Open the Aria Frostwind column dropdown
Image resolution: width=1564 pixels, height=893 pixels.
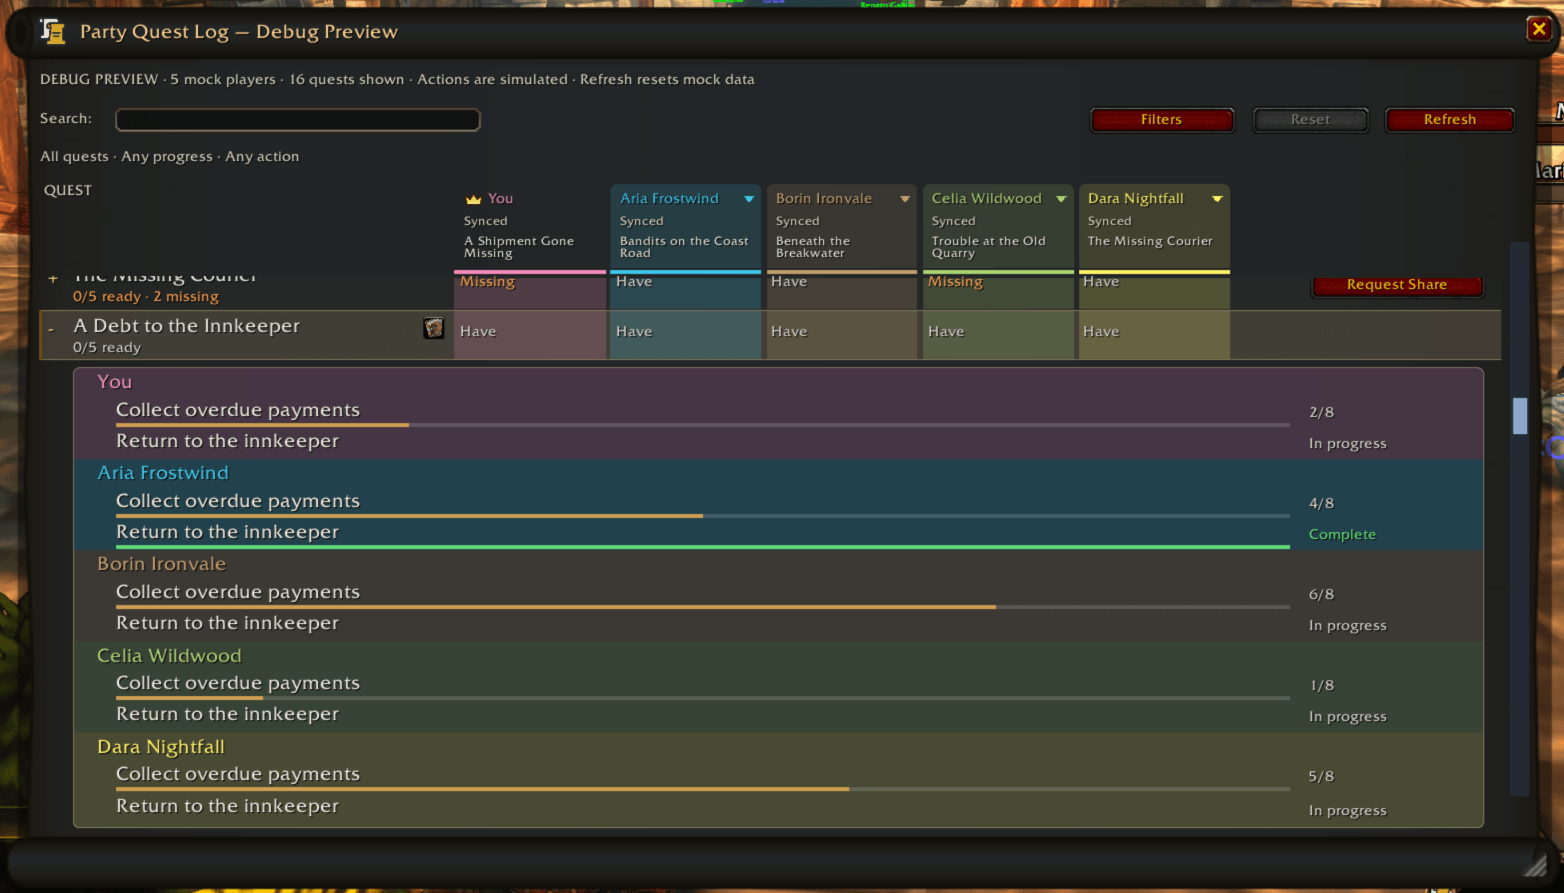pos(749,199)
